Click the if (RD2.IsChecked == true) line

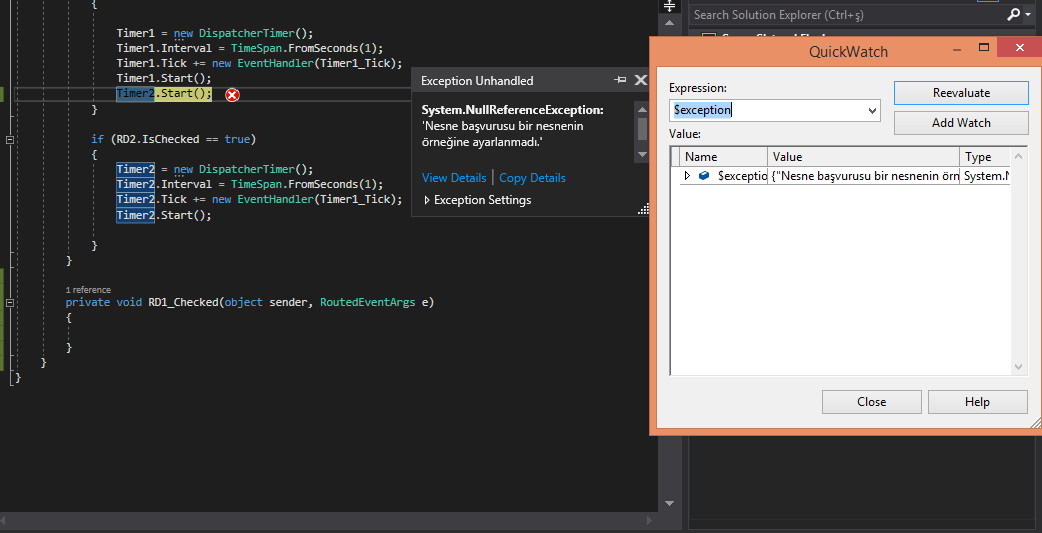click(173, 140)
